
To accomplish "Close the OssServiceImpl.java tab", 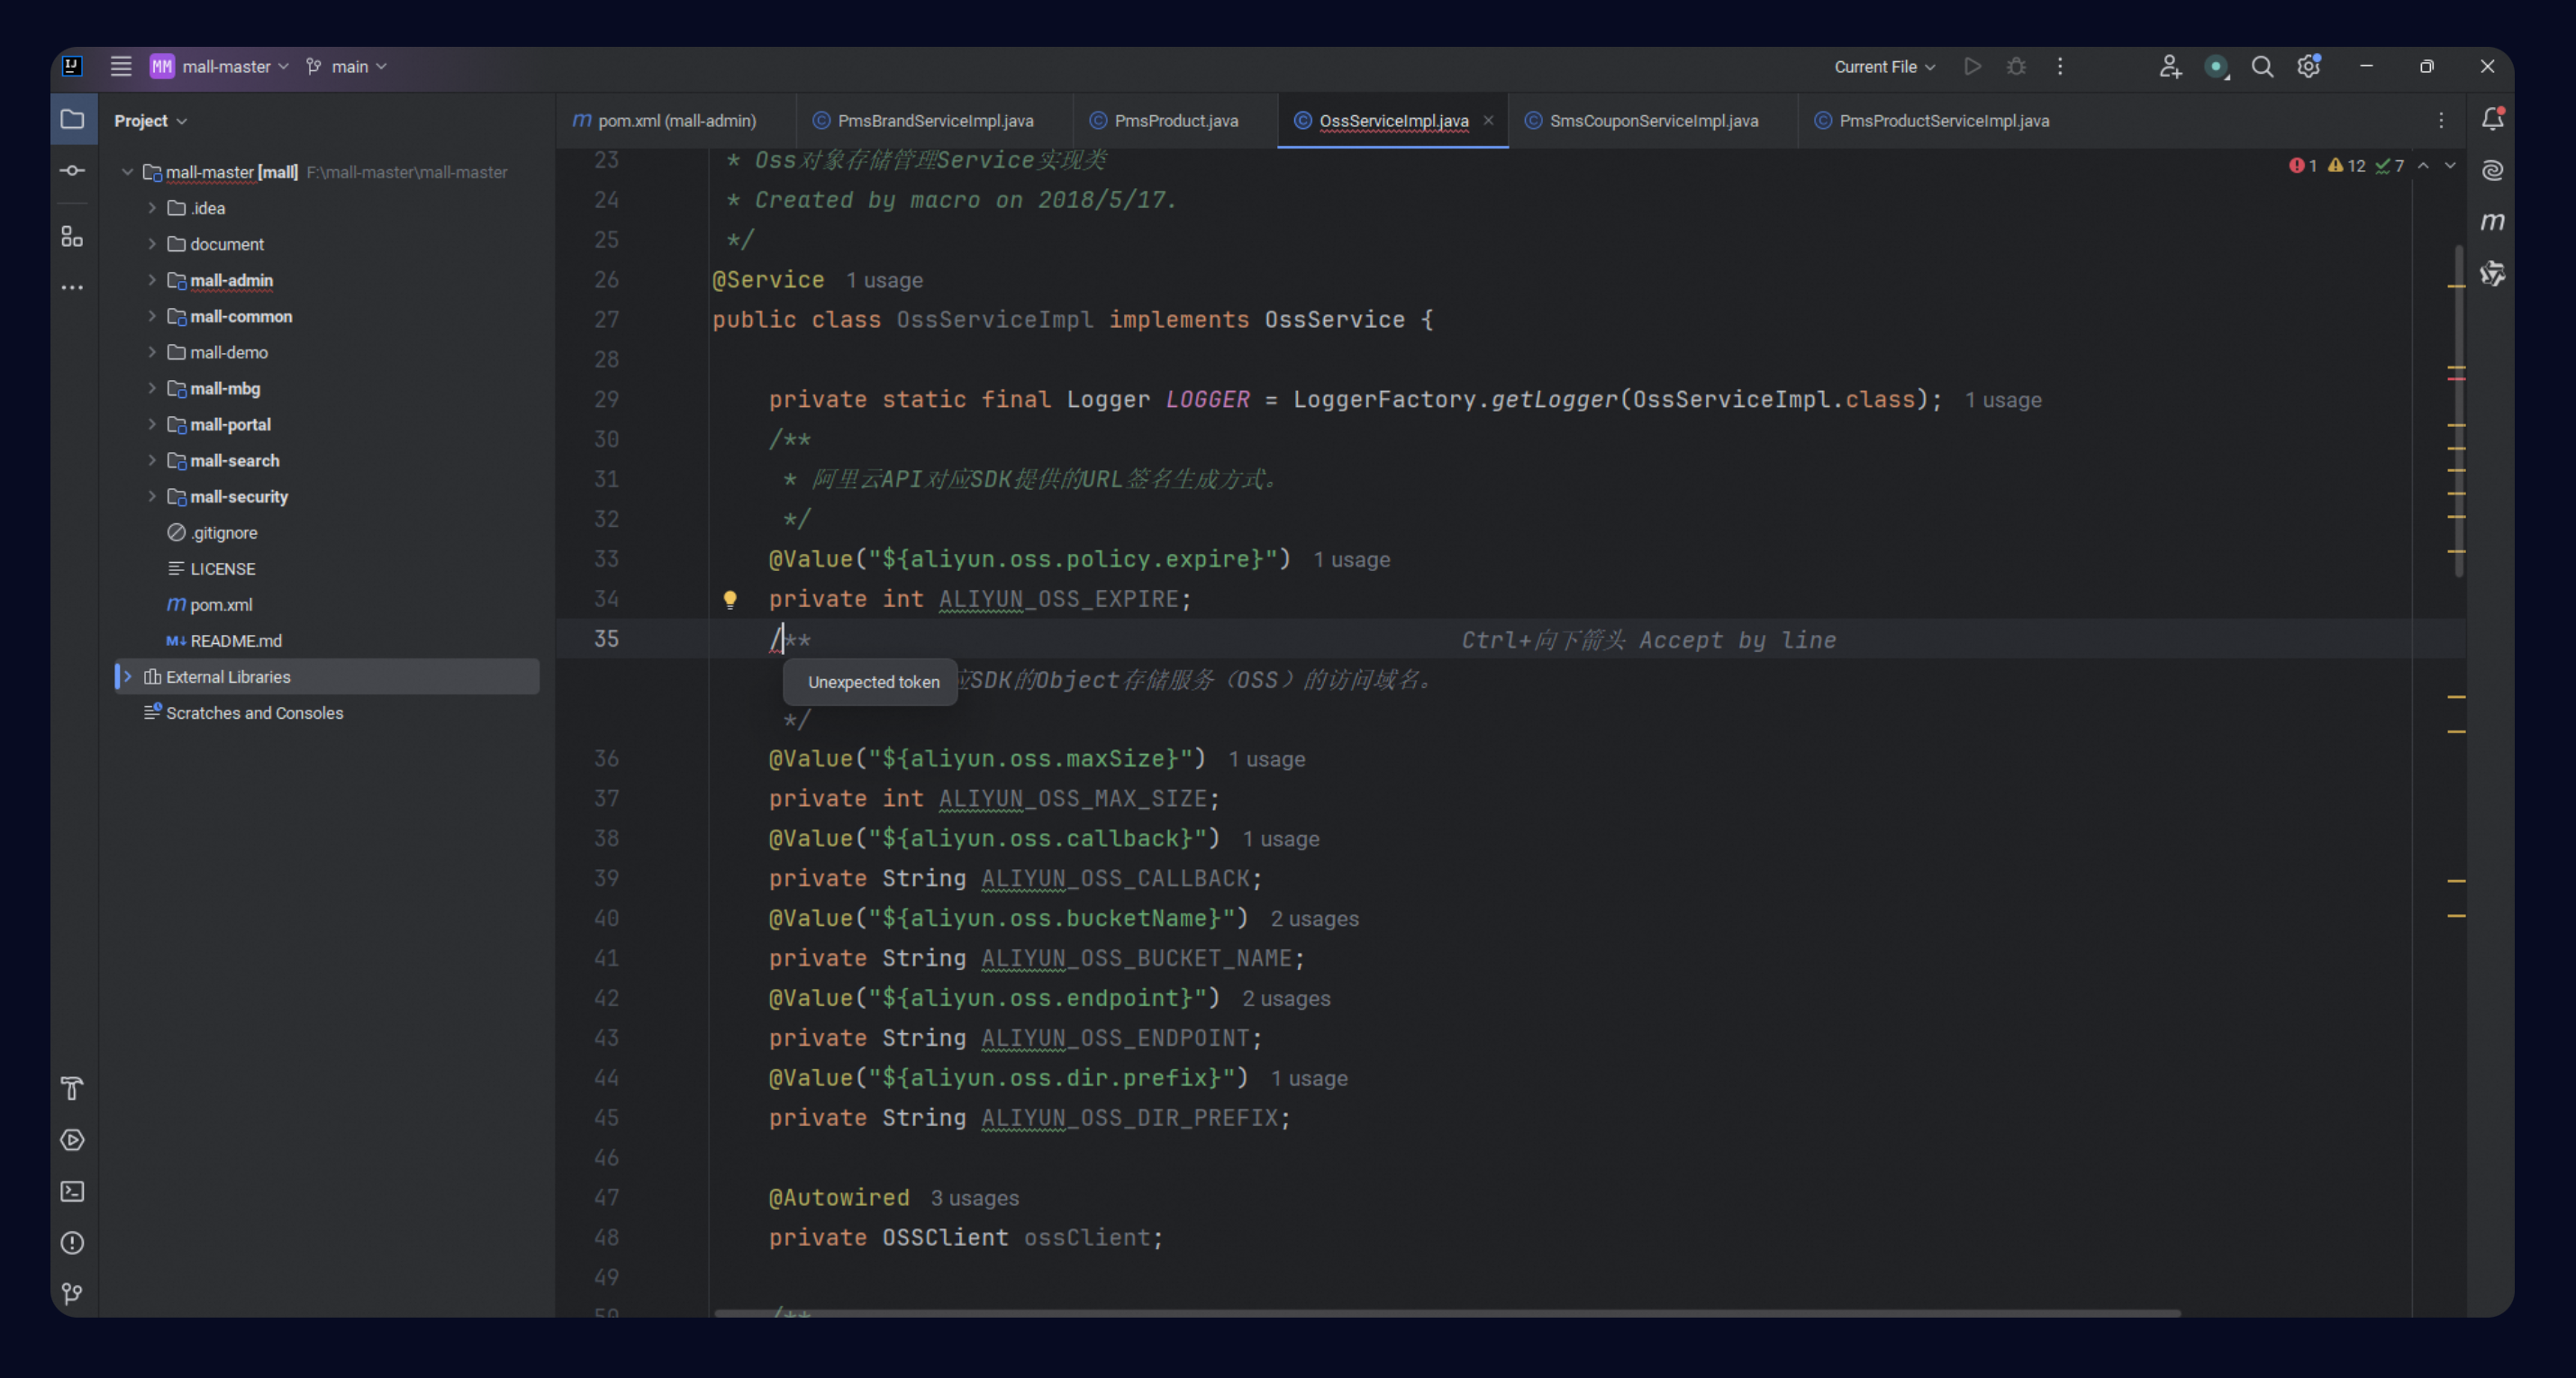I will click(1488, 121).
